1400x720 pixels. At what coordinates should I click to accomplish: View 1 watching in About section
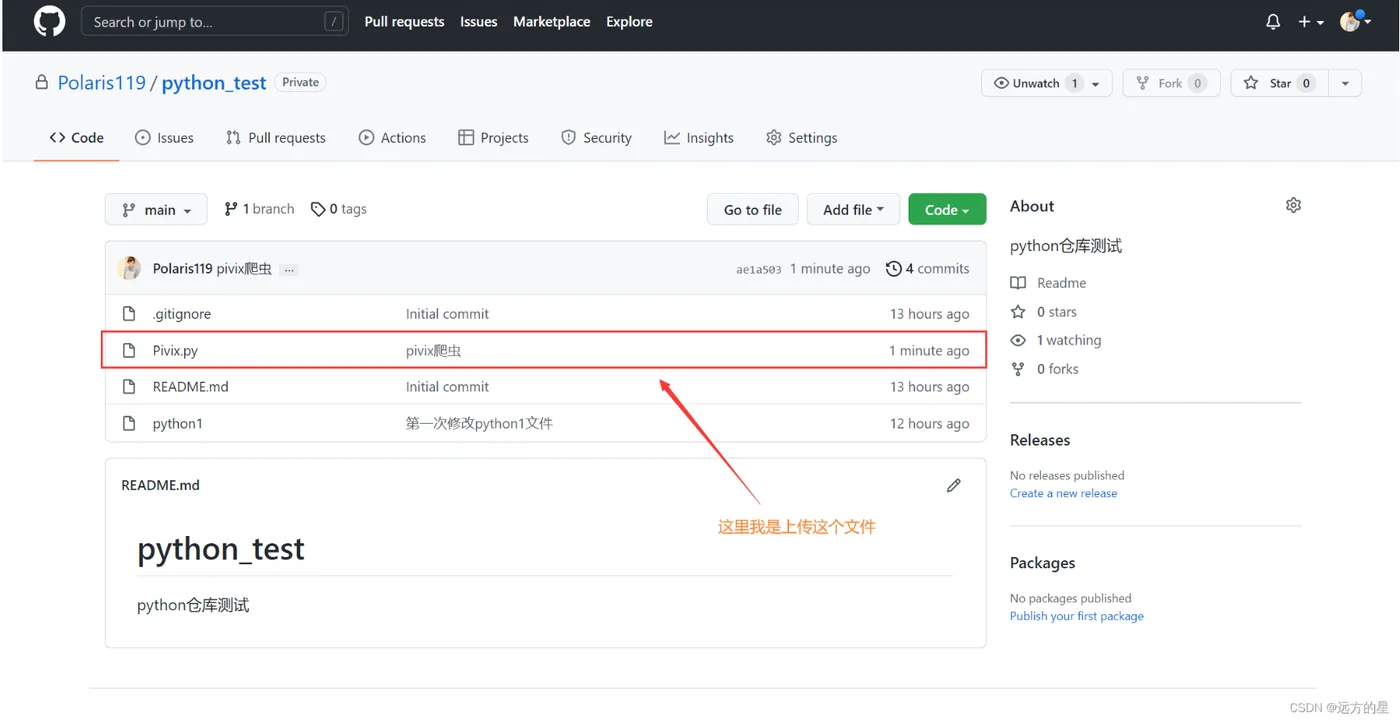coord(1056,340)
